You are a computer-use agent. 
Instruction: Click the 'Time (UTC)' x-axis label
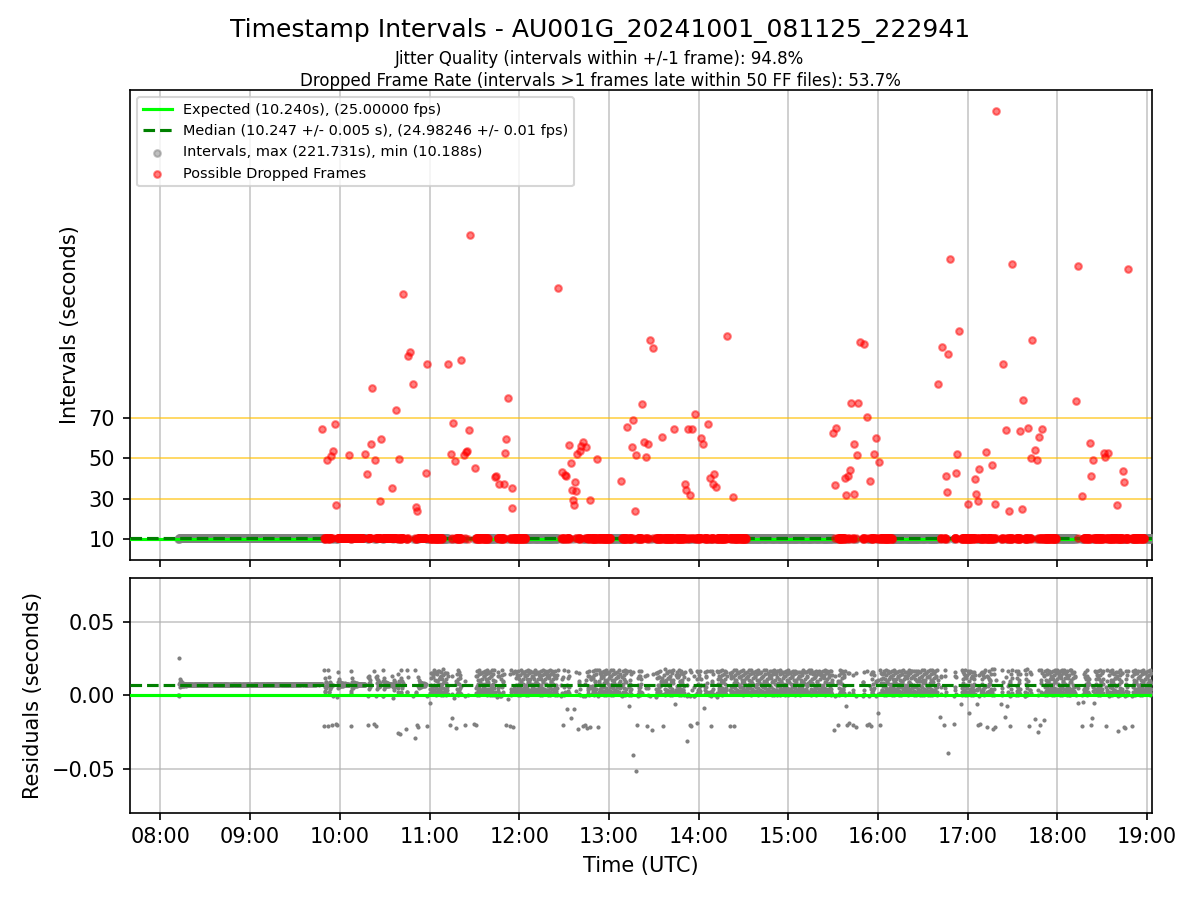pos(641,865)
